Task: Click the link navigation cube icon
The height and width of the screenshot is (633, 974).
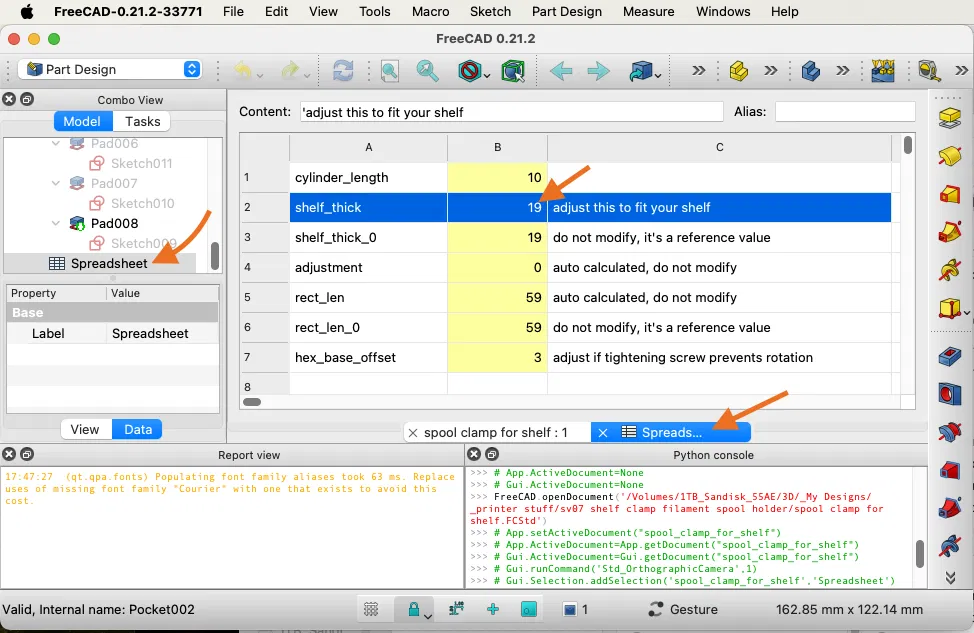Action: [641, 71]
